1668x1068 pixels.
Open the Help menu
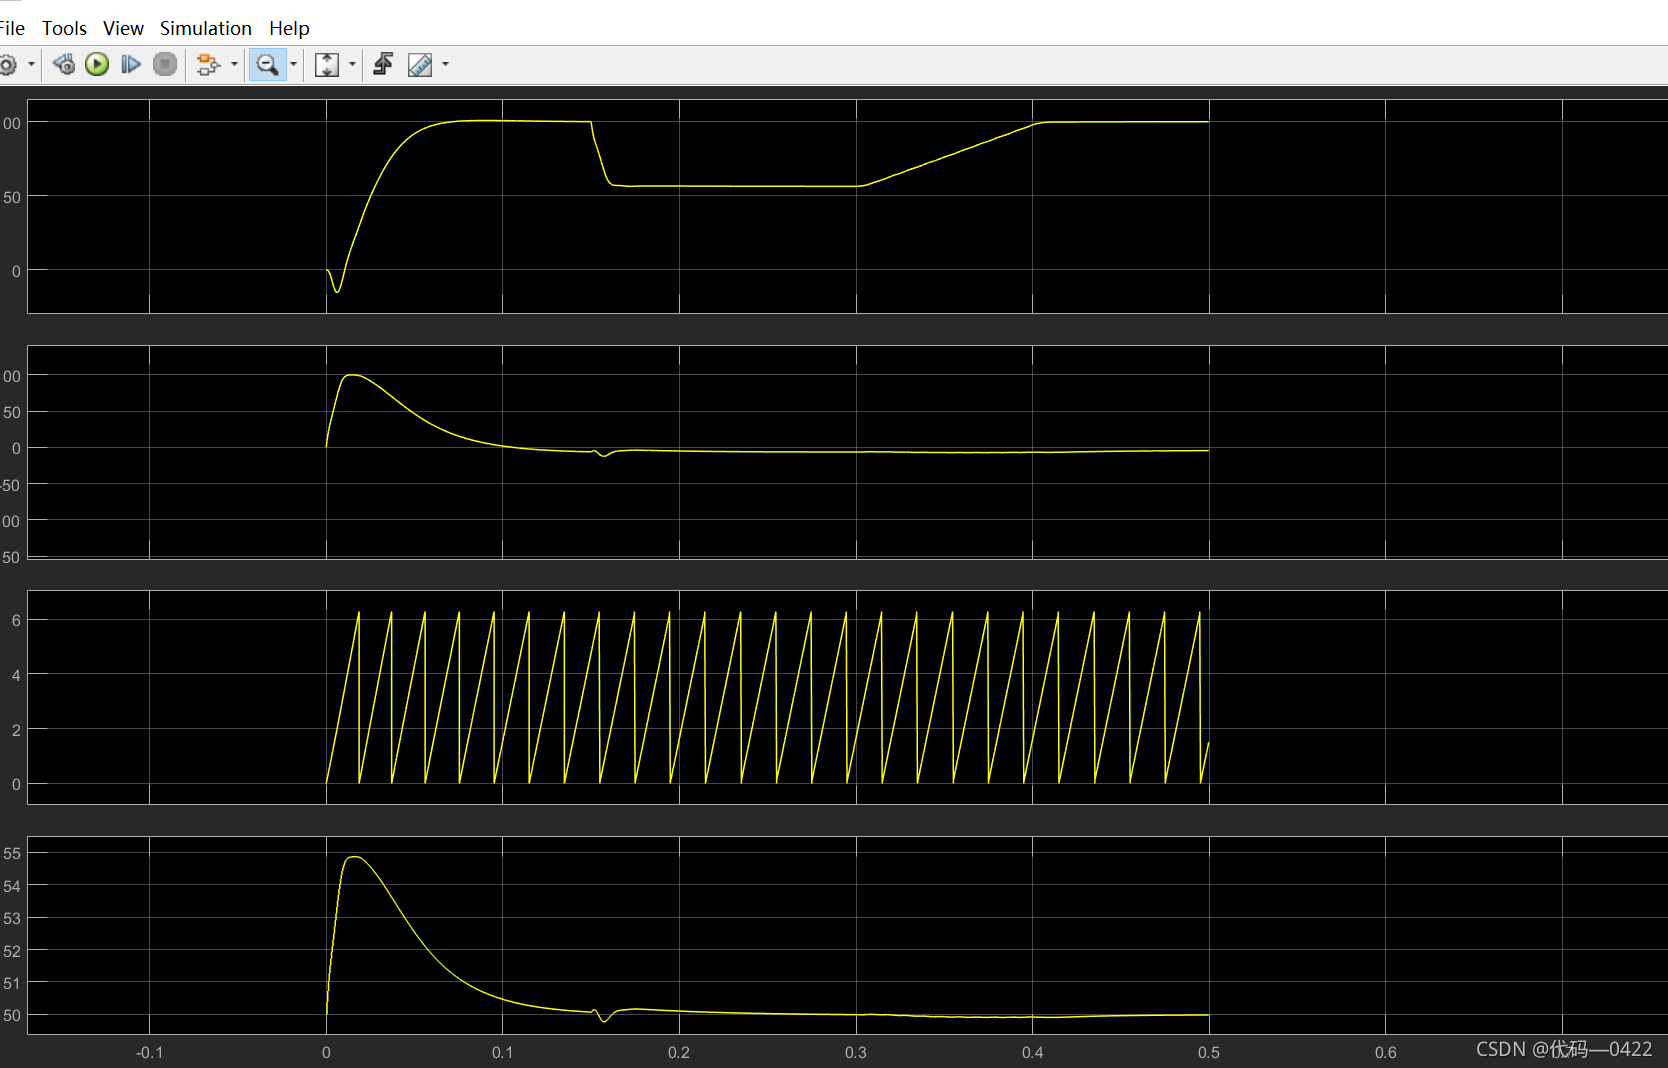point(289,28)
